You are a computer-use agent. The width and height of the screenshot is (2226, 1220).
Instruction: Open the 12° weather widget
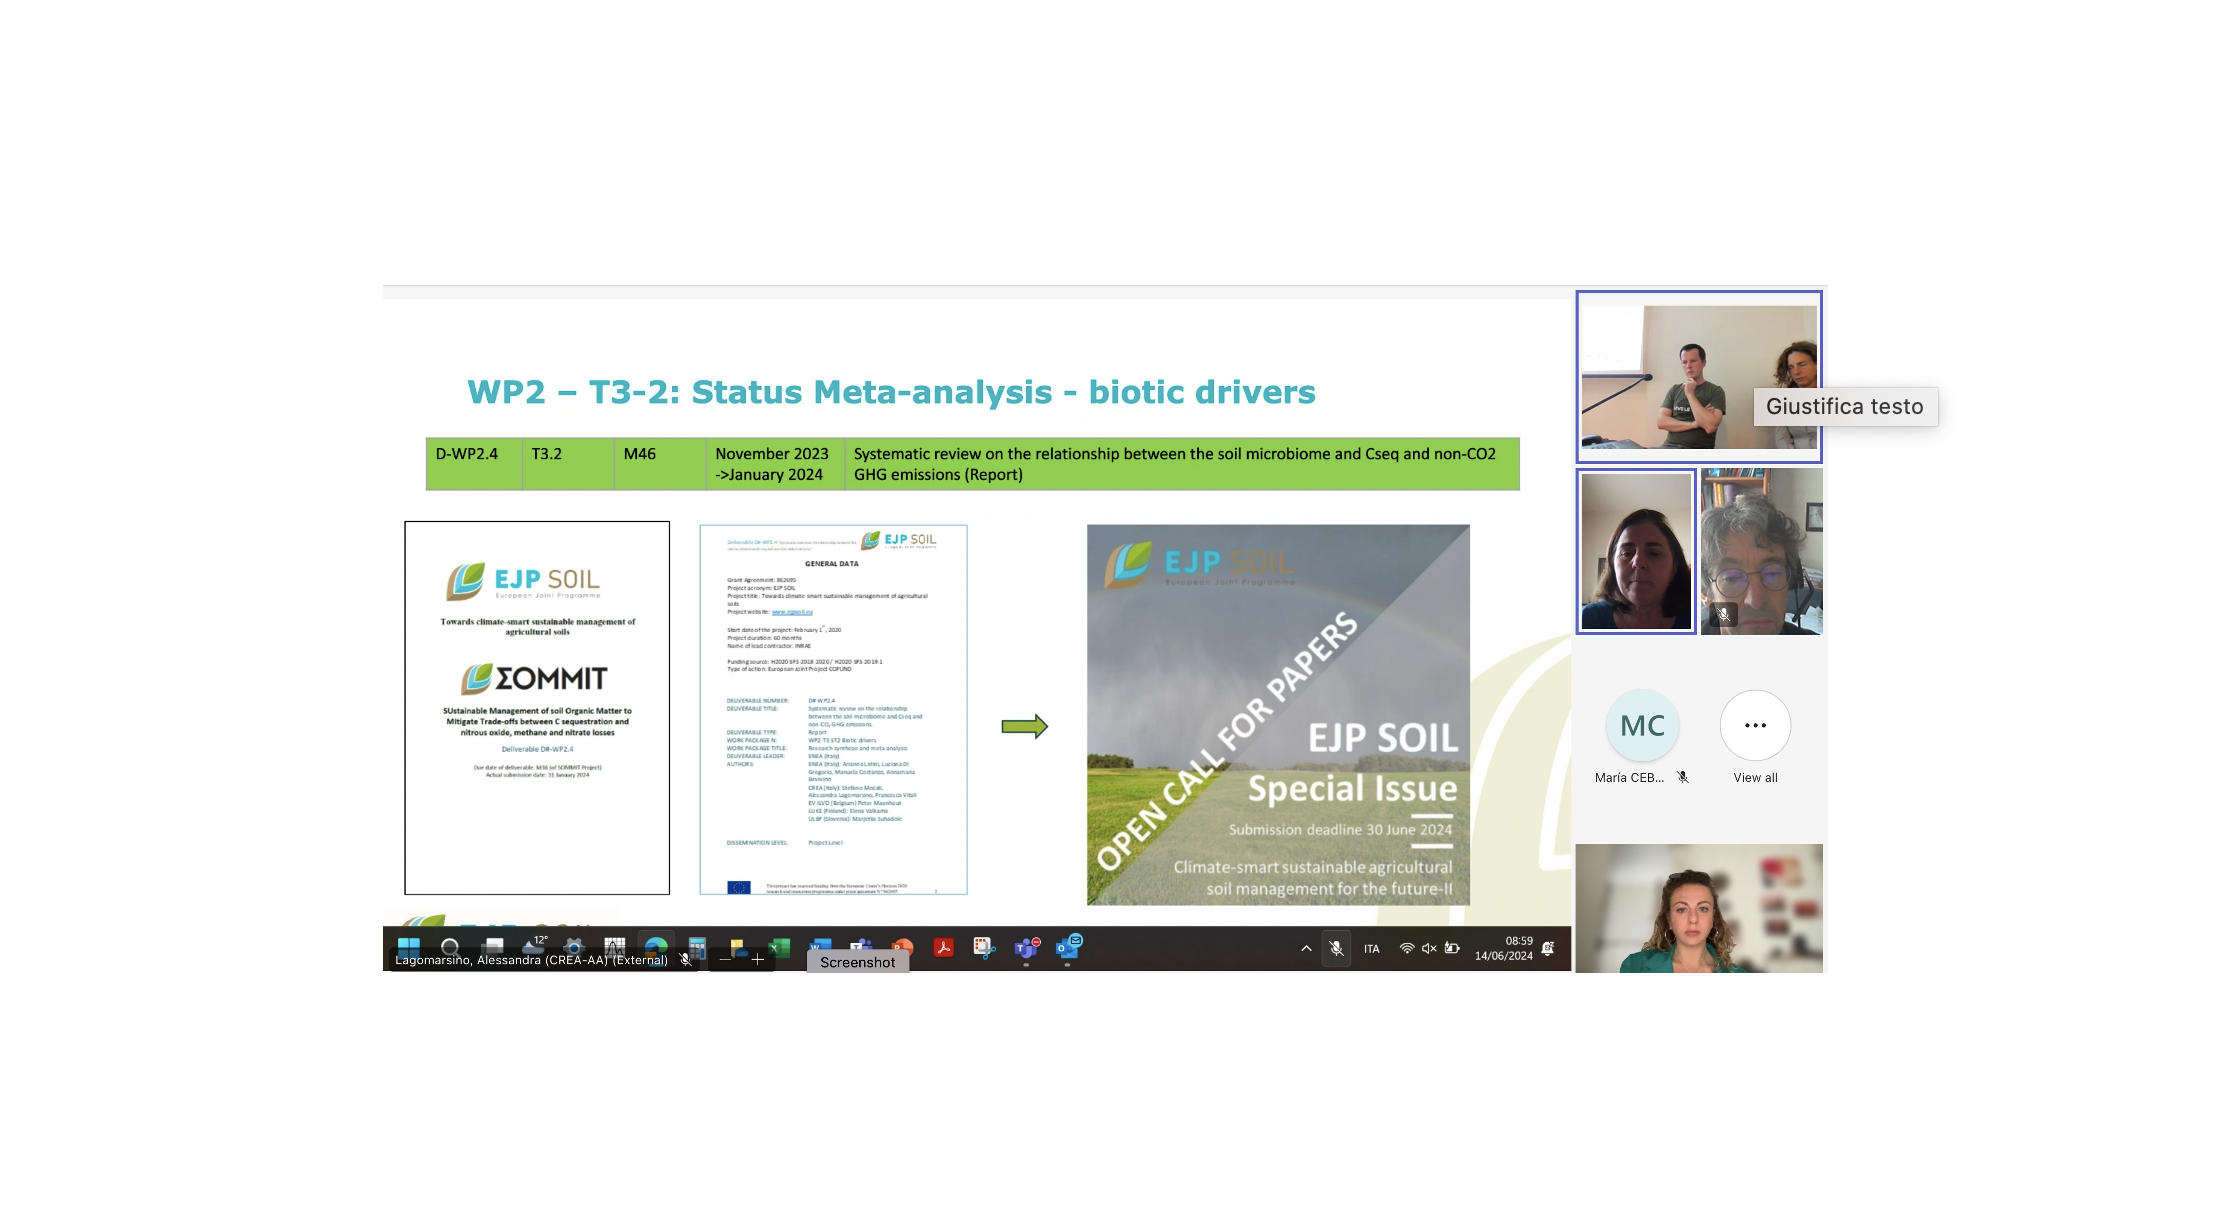tap(533, 945)
